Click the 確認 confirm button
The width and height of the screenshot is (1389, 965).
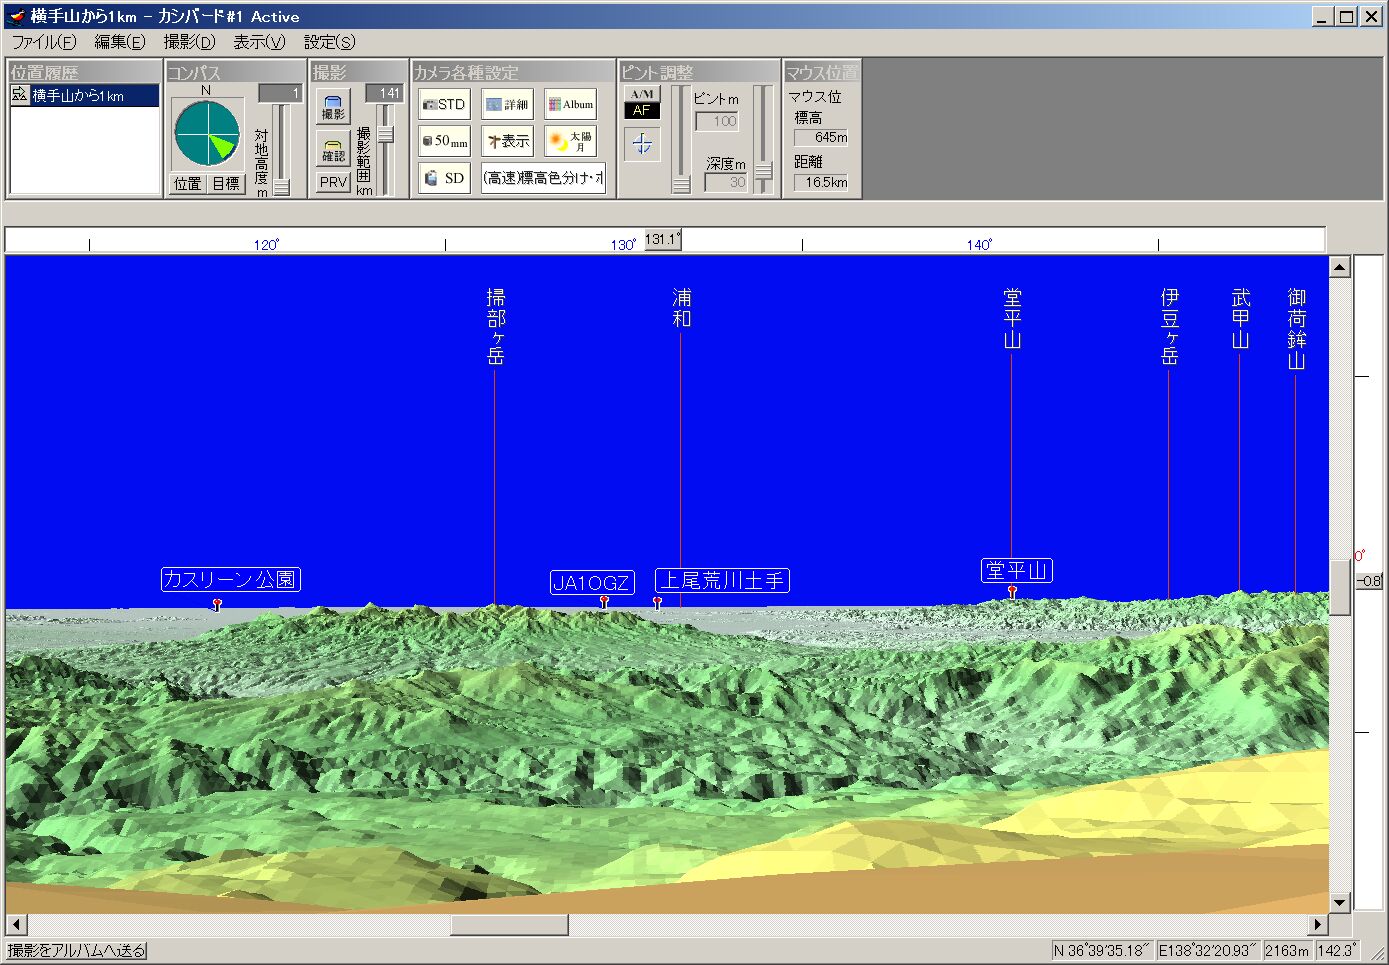pos(333,148)
